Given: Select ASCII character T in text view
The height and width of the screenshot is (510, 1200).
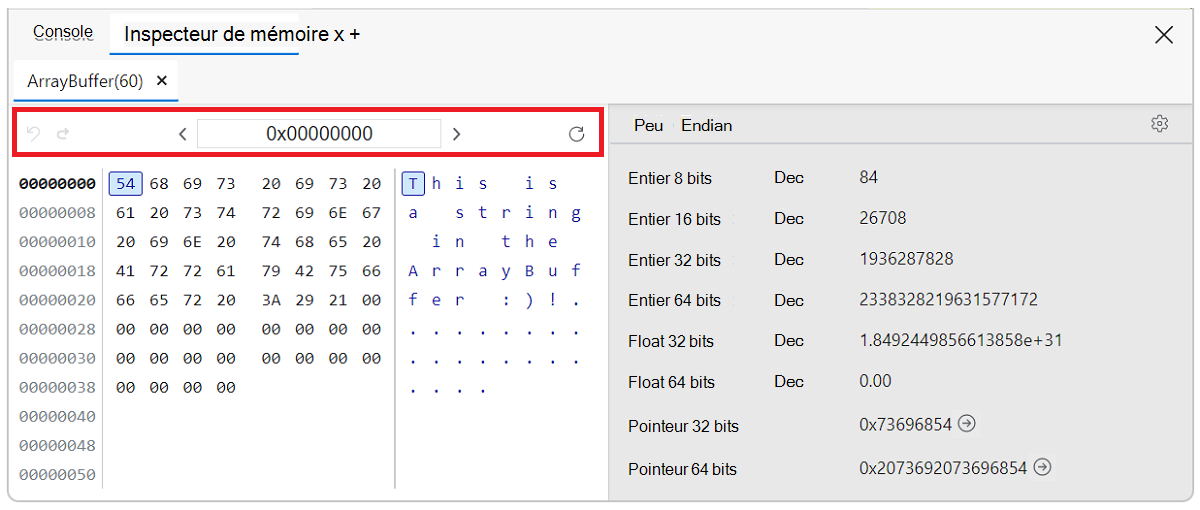Looking at the screenshot, I should click(x=413, y=184).
